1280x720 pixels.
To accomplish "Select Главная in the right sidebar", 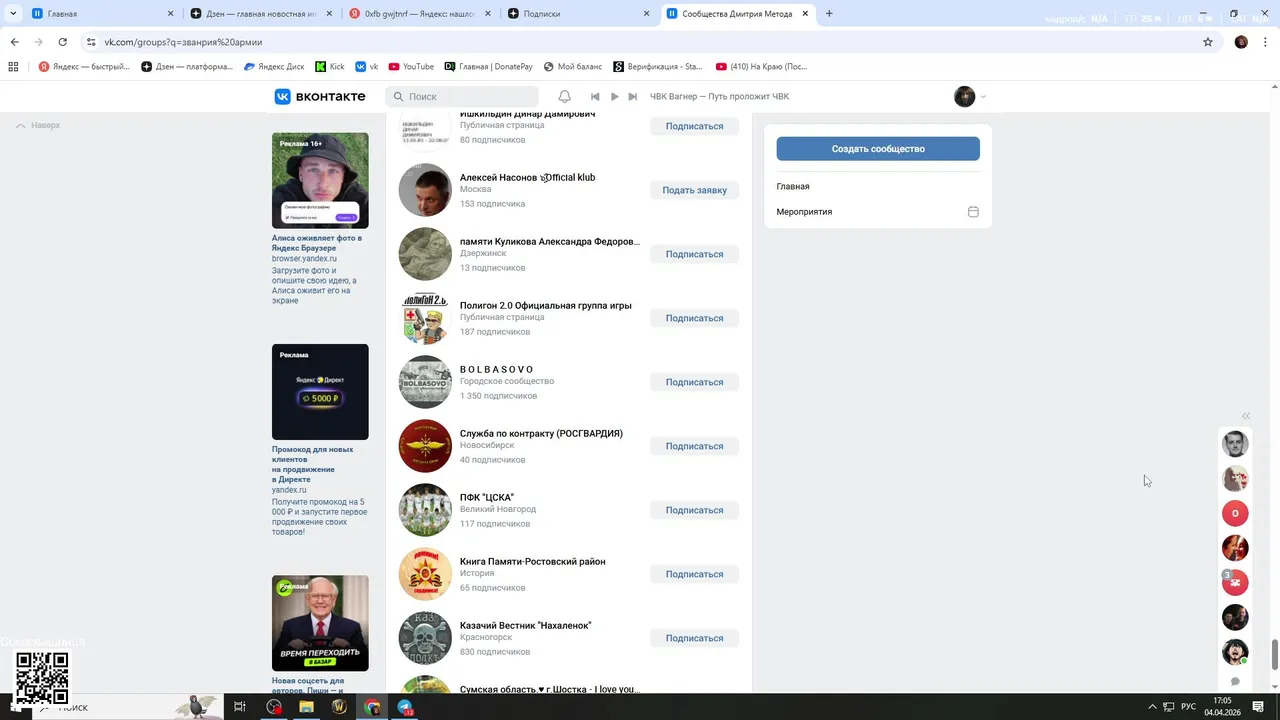I will point(793,187).
